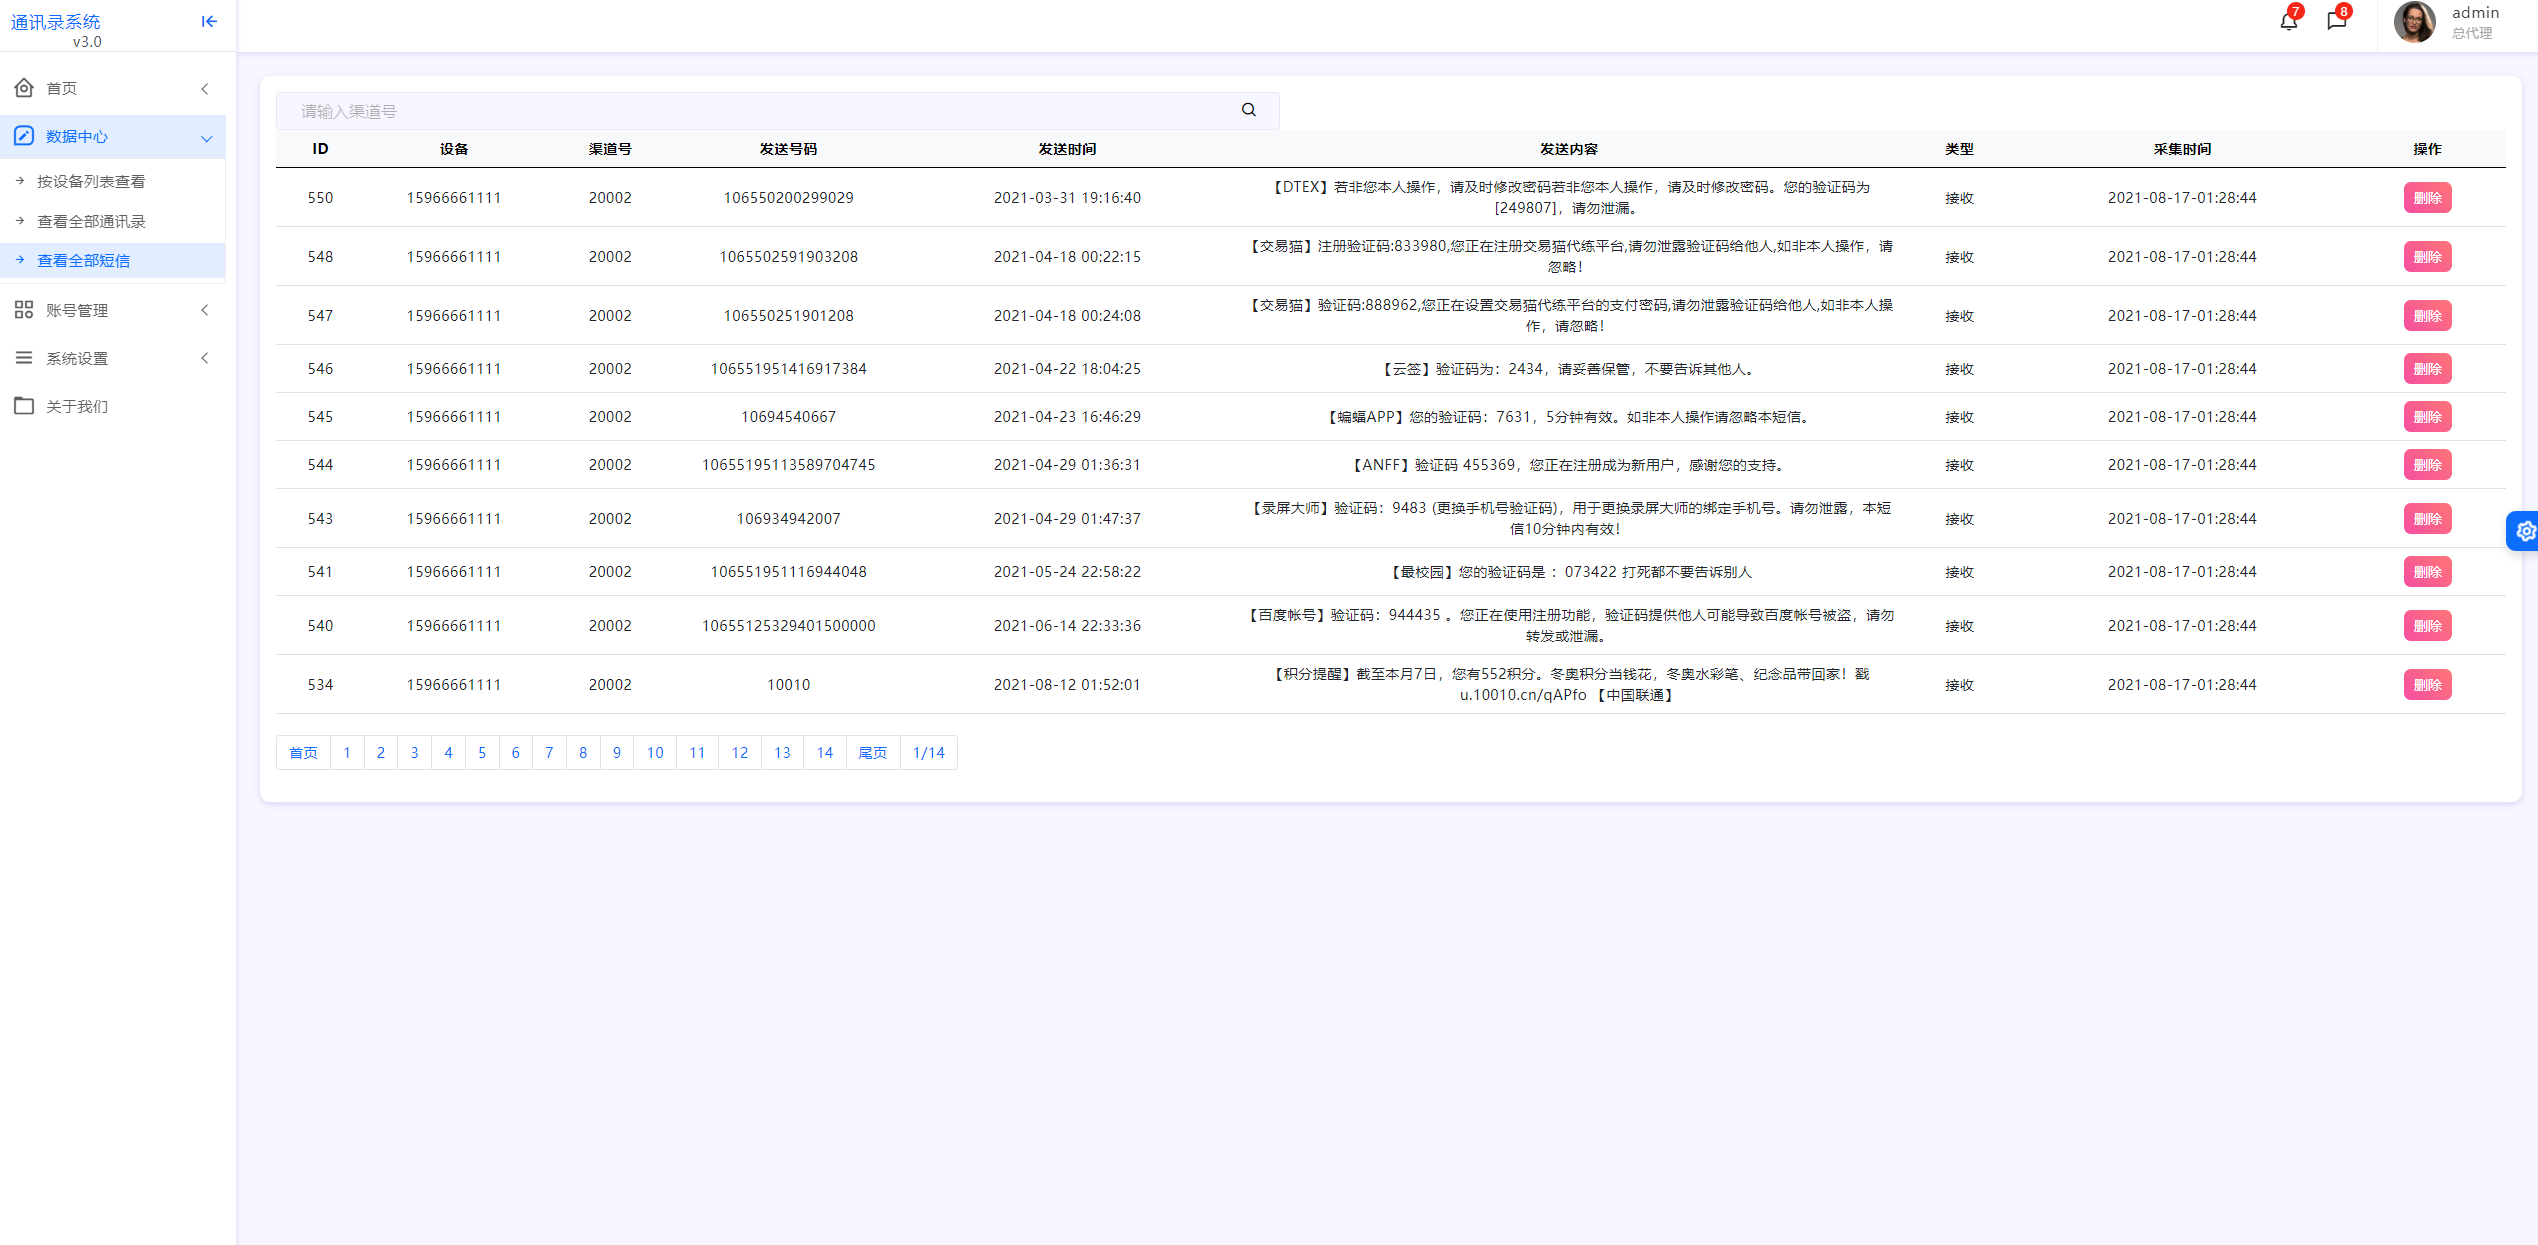Open the chat messages icon
2538x1245 pixels.
point(2336,21)
